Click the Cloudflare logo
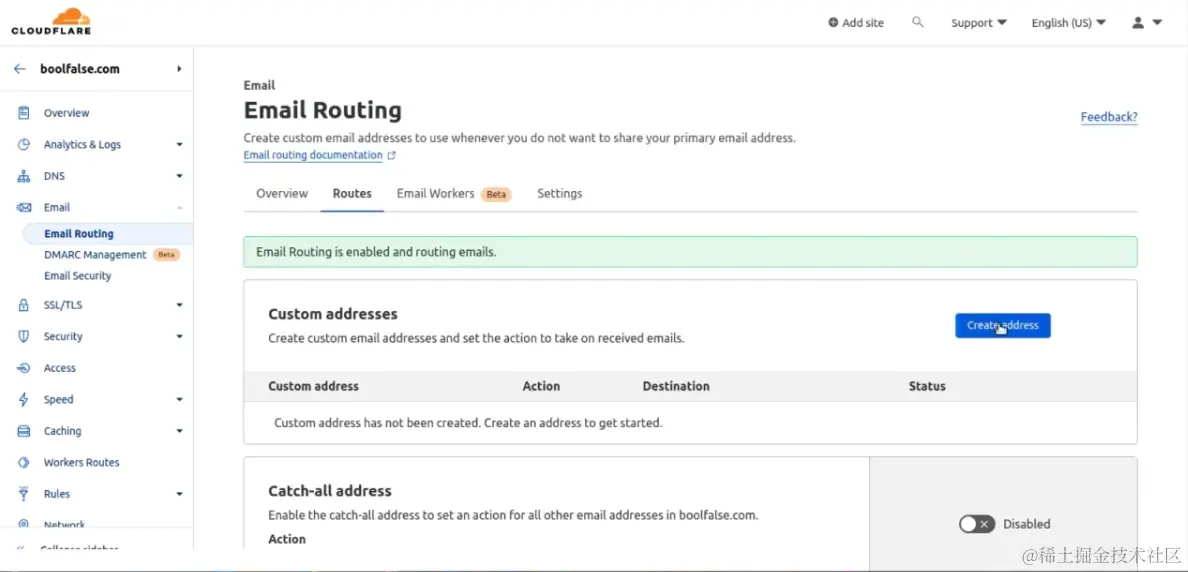1188x572 pixels. click(x=51, y=21)
